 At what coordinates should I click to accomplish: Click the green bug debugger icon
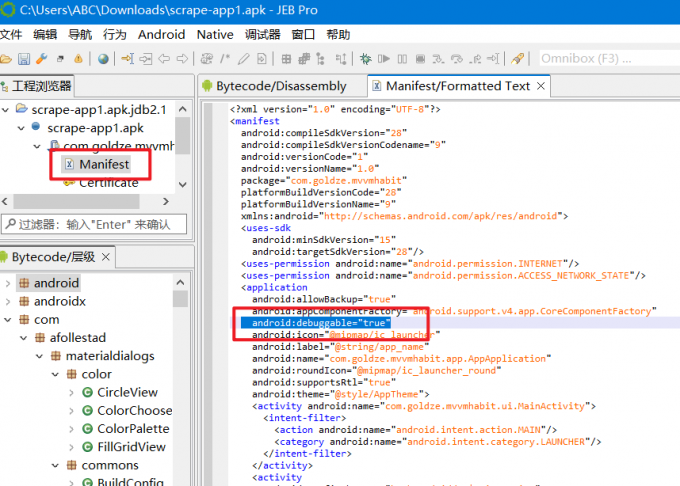pyautogui.click(x=367, y=59)
